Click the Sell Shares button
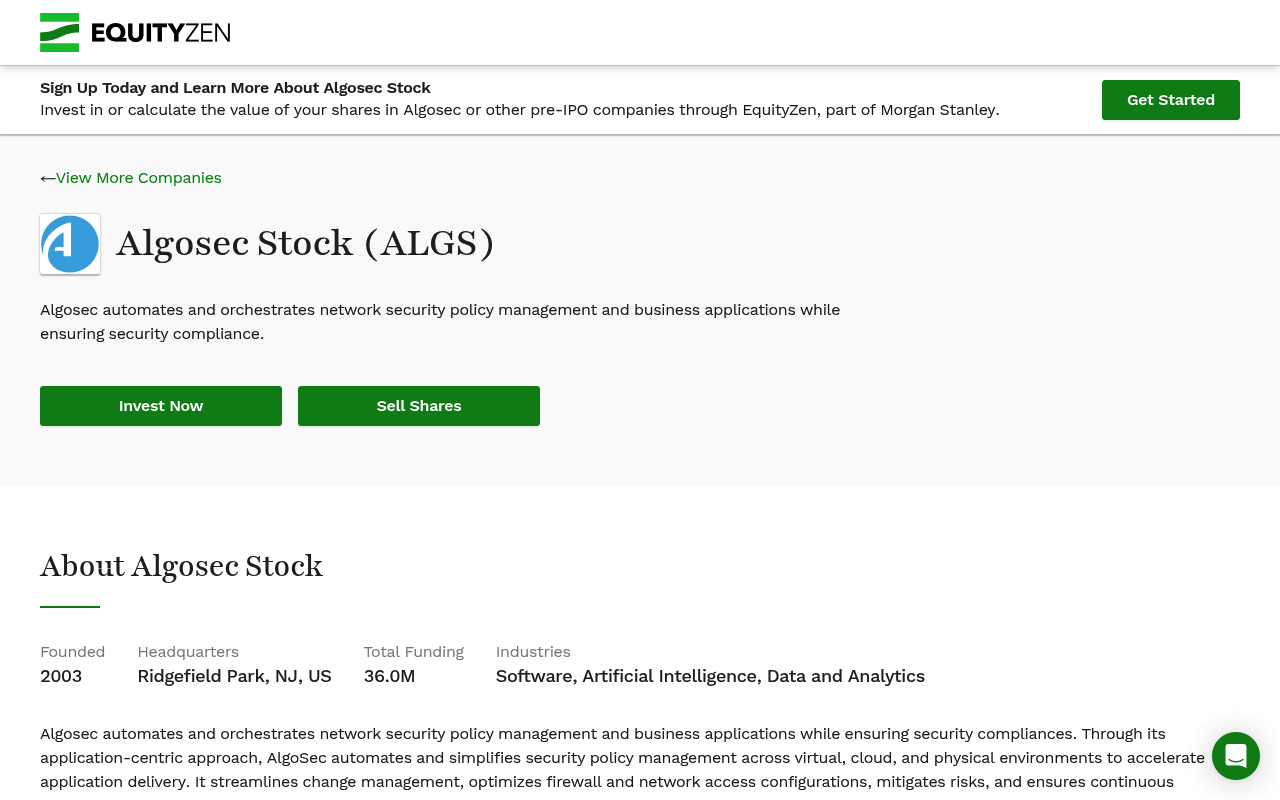This screenshot has width=1280, height=800. [x=419, y=406]
